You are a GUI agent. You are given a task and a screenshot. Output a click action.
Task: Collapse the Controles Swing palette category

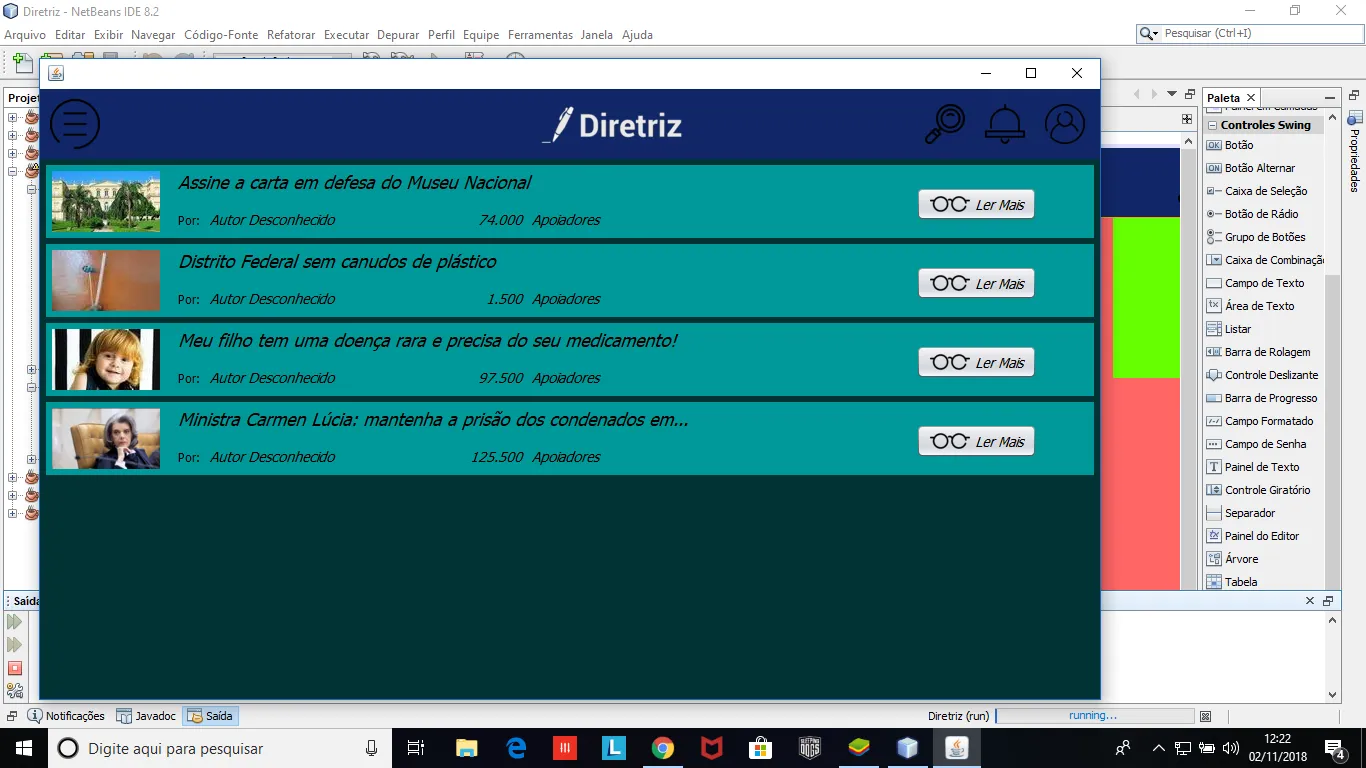tap(1212, 126)
